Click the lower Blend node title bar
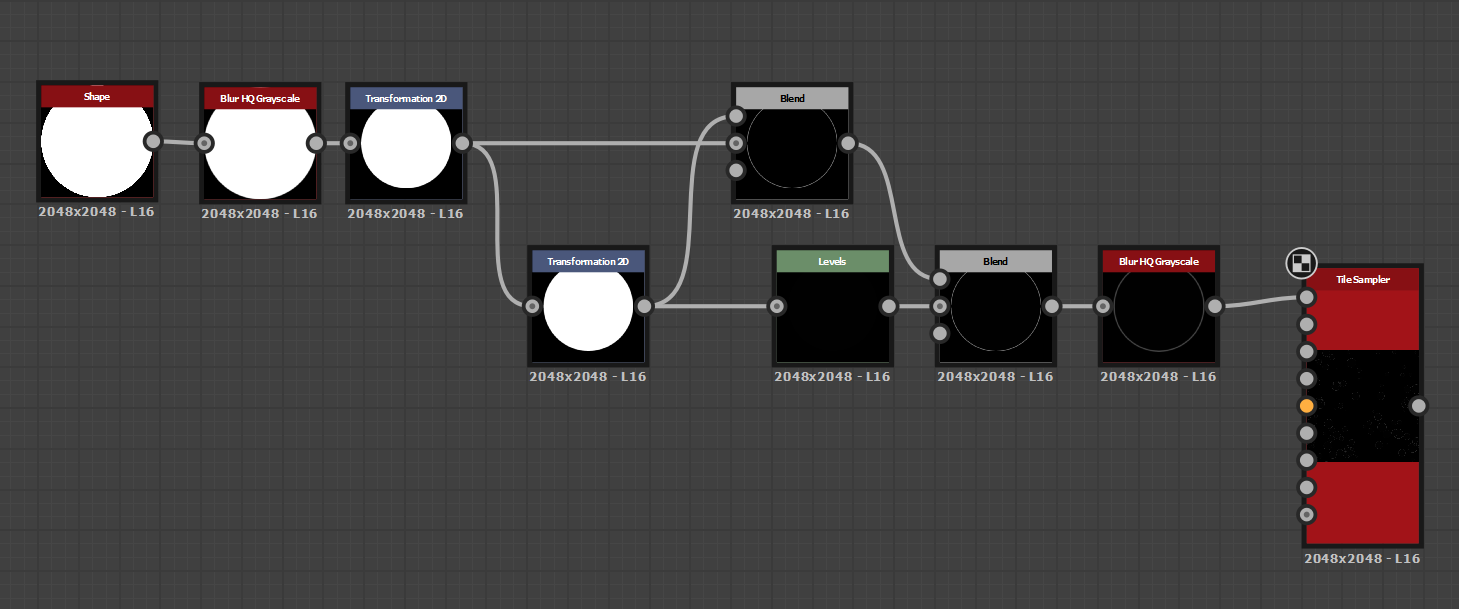The image size is (1459, 609). pyautogui.click(x=996, y=261)
